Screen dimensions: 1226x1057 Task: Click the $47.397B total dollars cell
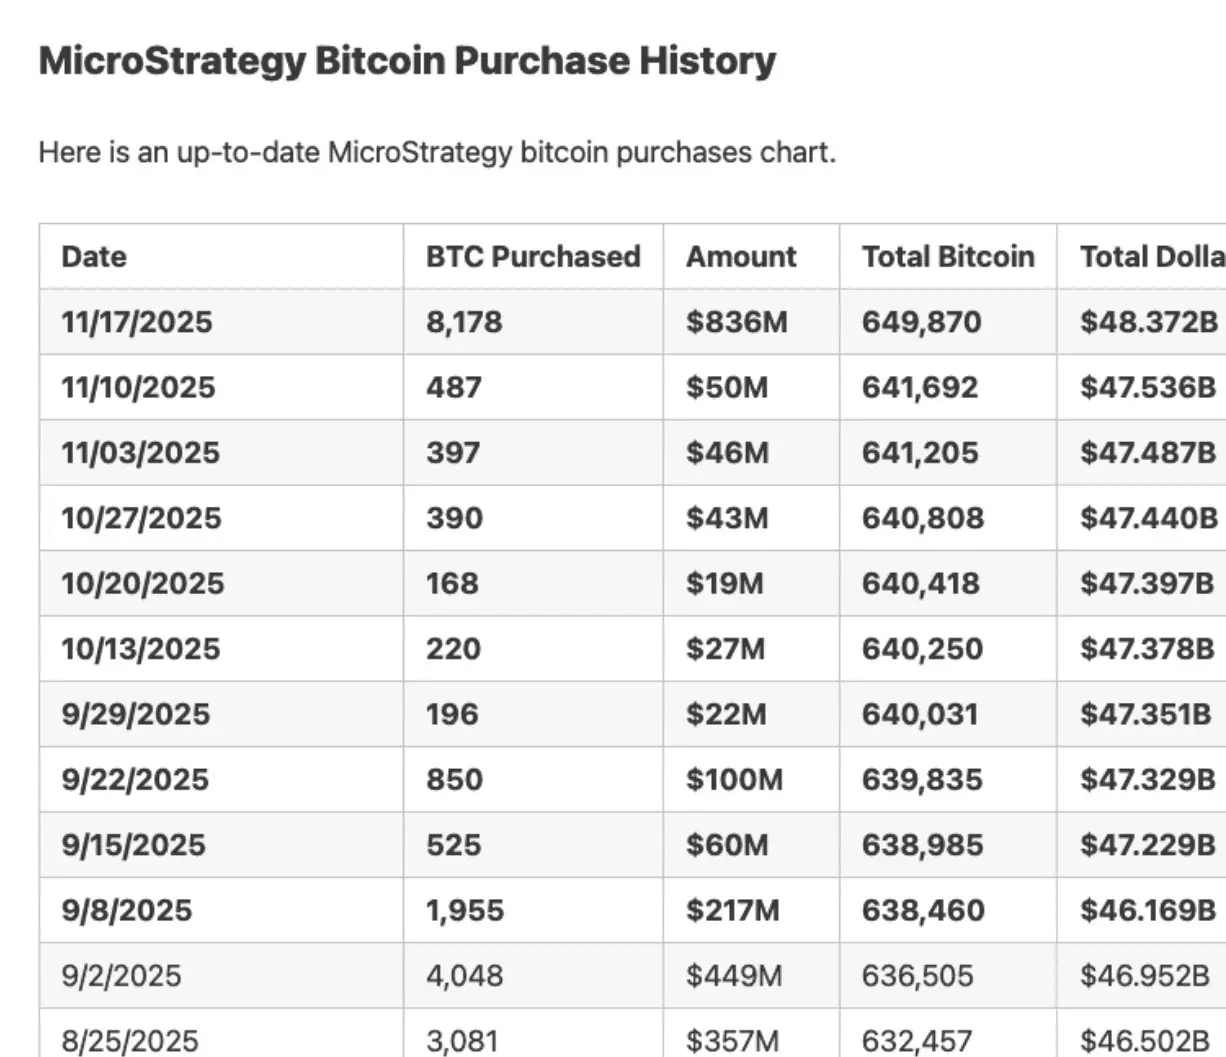[x=1147, y=583]
